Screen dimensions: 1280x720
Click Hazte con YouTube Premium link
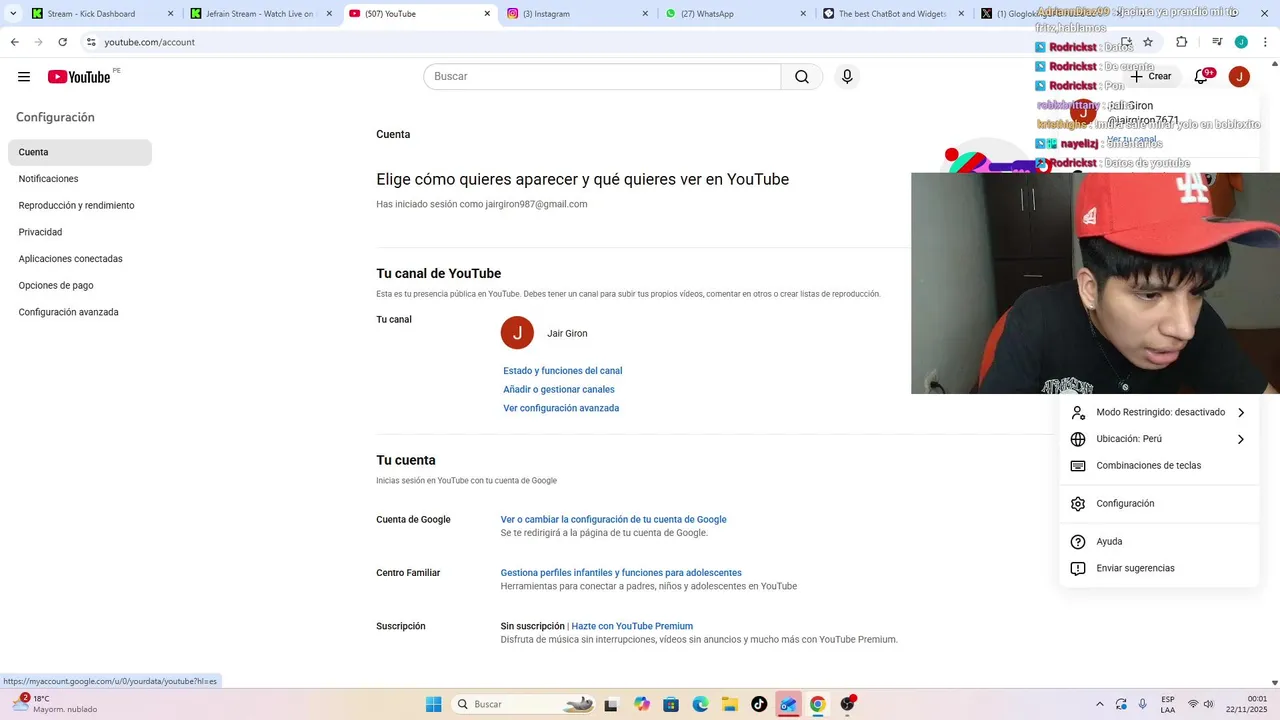point(632,627)
